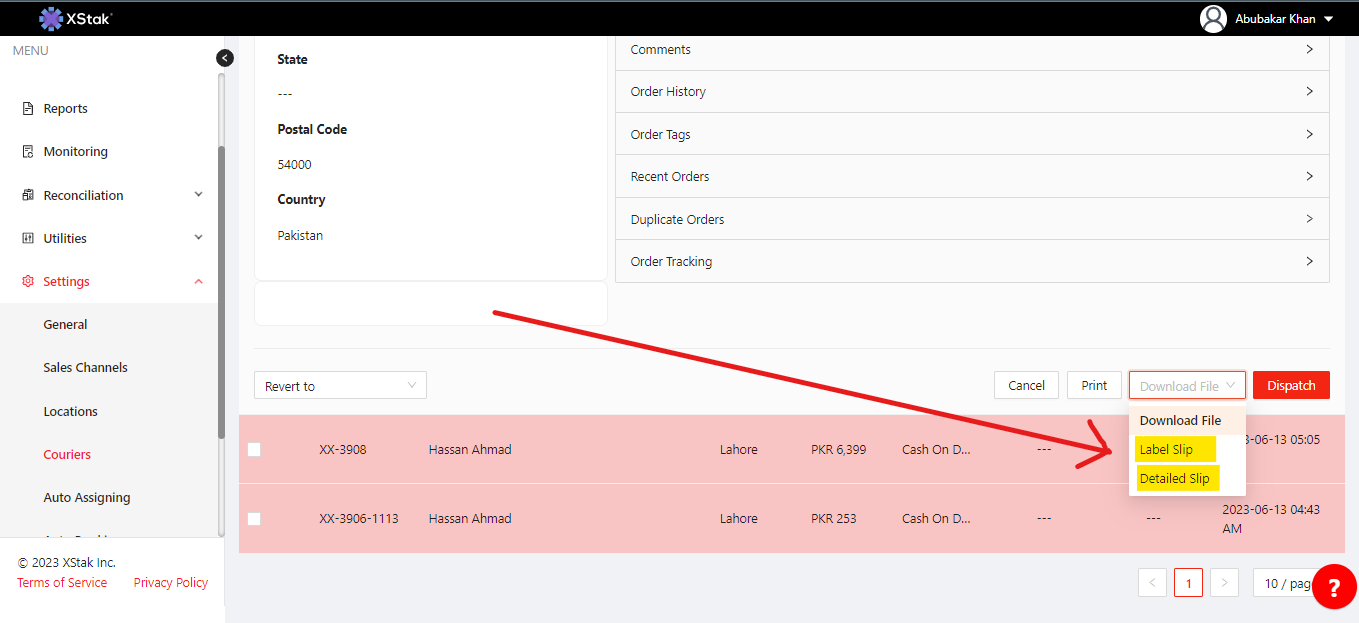Viewport: 1359px width, 623px height.
Task: Click the user avatar icon
Action: click(1213, 19)
